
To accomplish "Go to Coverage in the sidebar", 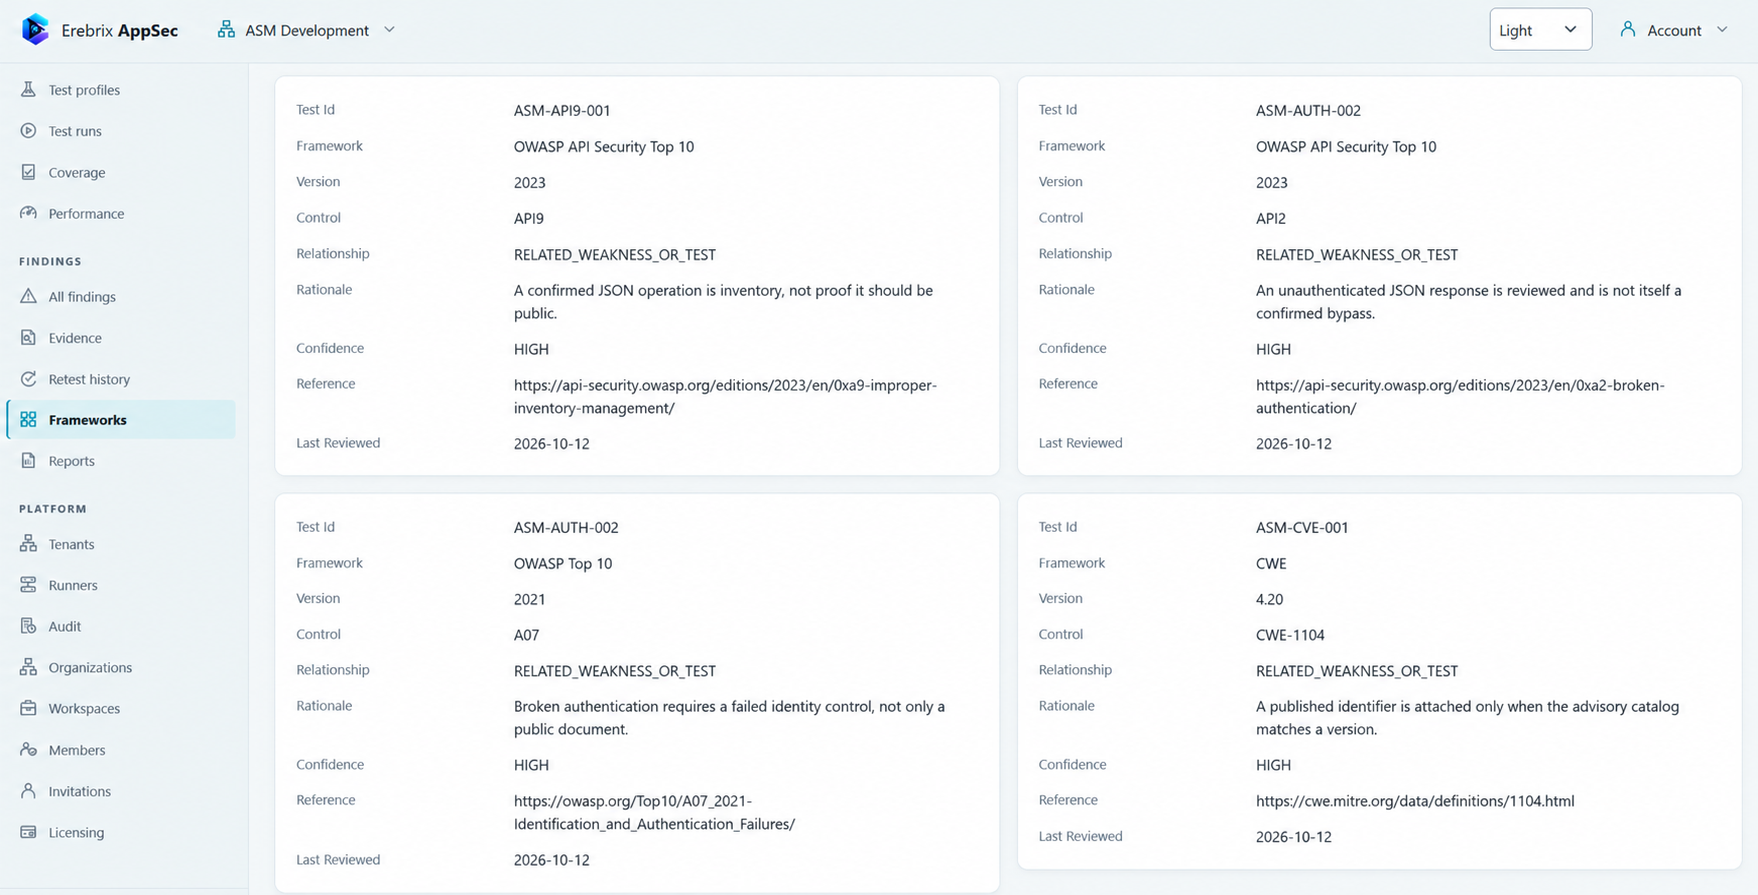I will (121, 172).
